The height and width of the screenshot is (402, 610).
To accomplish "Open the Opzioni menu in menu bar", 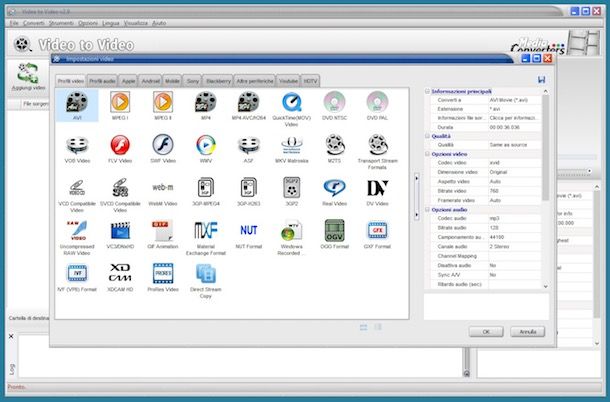I will [x=88, y=23].
